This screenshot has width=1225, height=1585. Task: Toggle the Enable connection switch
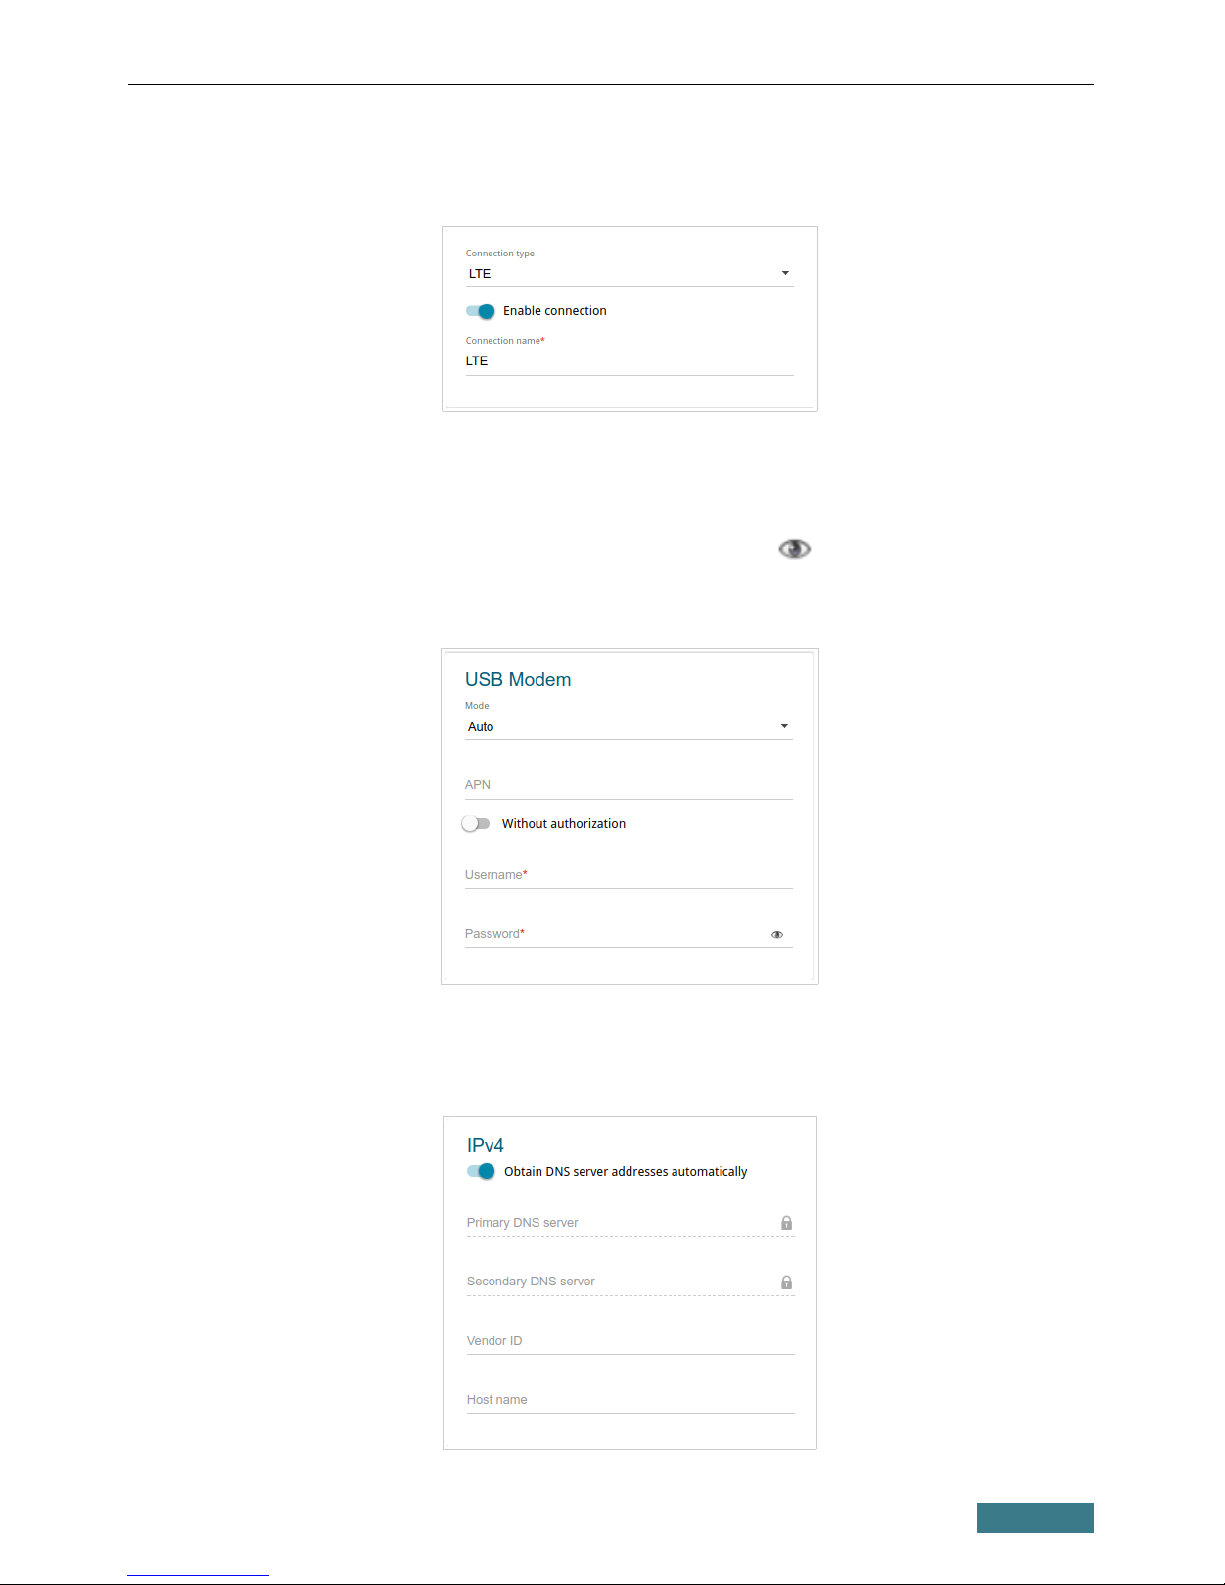click(x=480, y=311)
